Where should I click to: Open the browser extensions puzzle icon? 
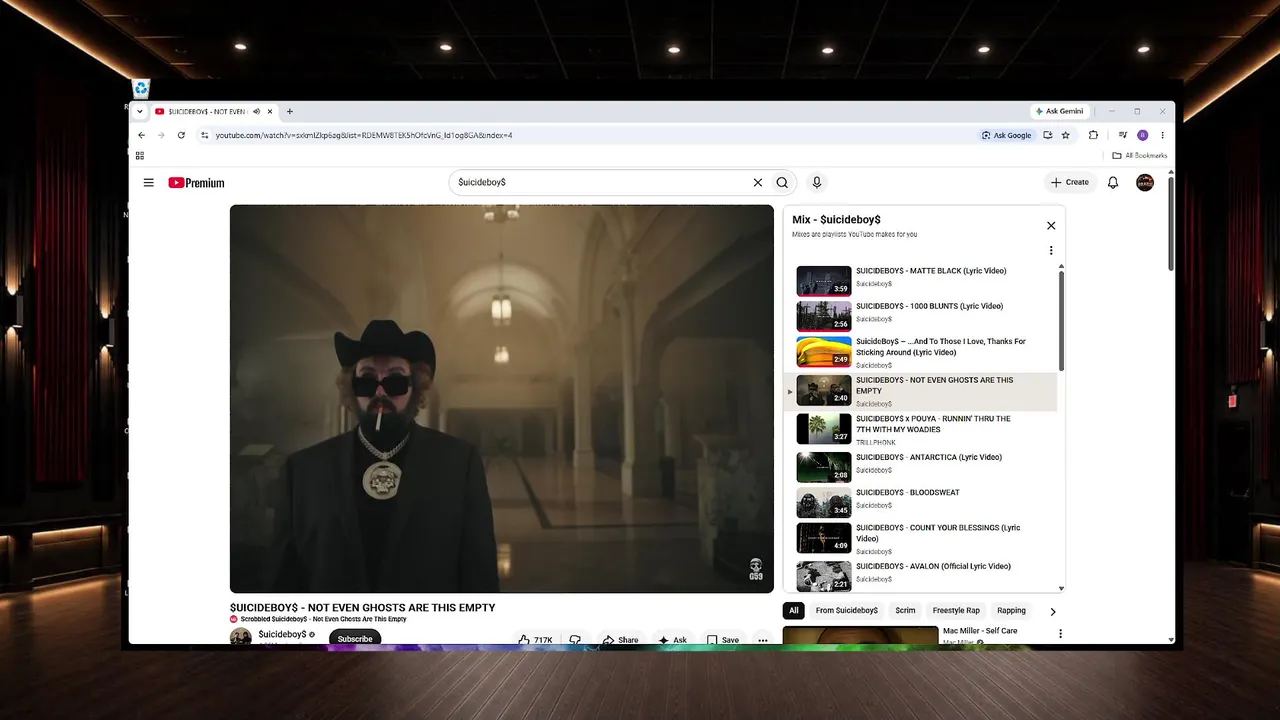1093,135
